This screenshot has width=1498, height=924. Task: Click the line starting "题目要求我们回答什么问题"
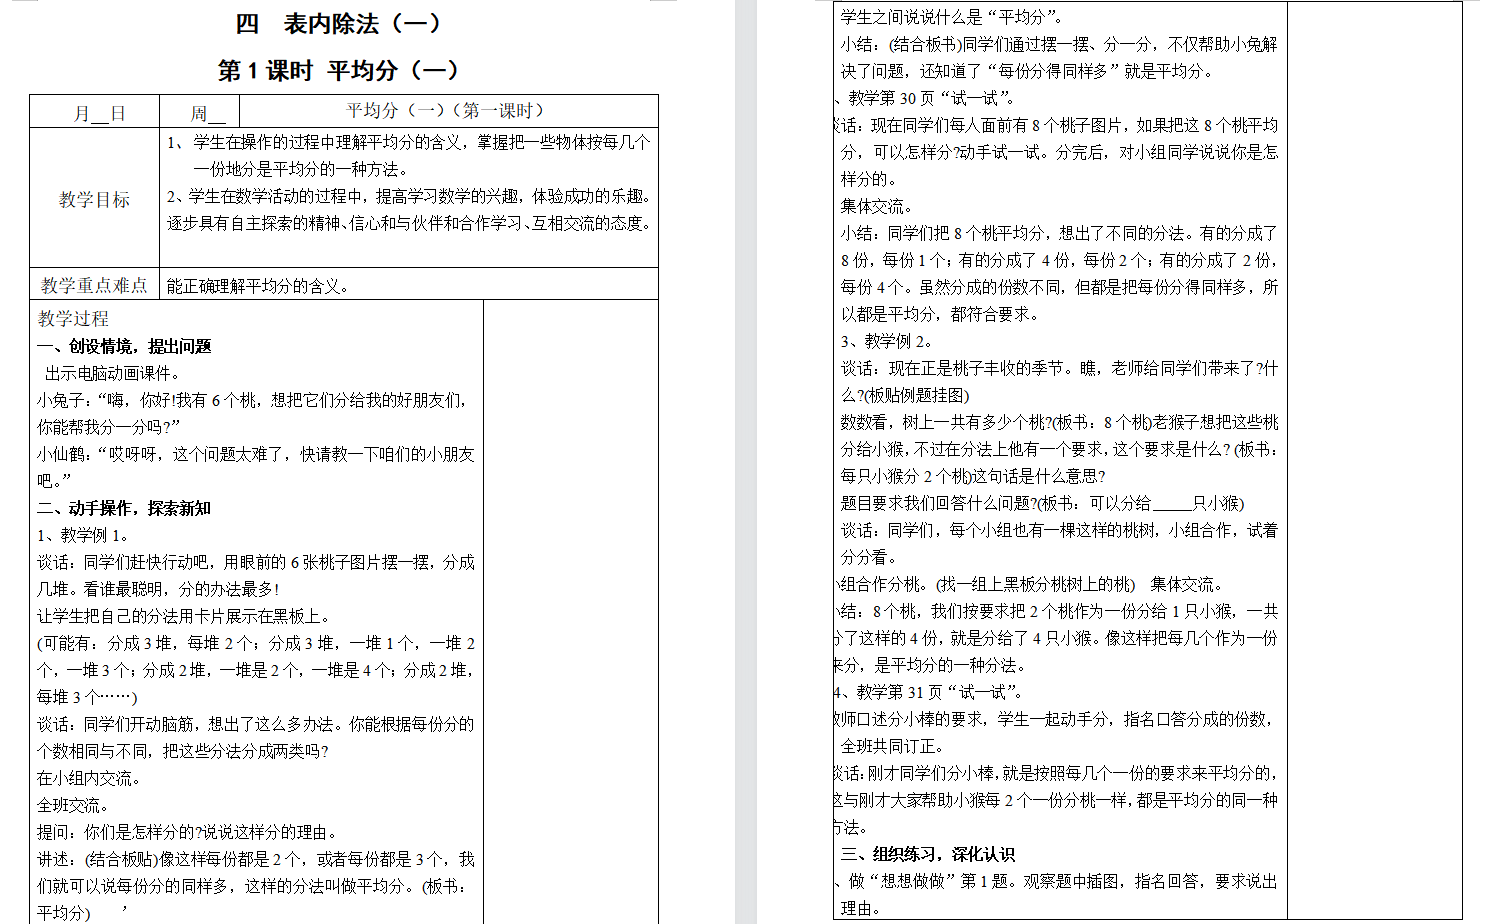pyautogui.click(x=1042, y=503)
